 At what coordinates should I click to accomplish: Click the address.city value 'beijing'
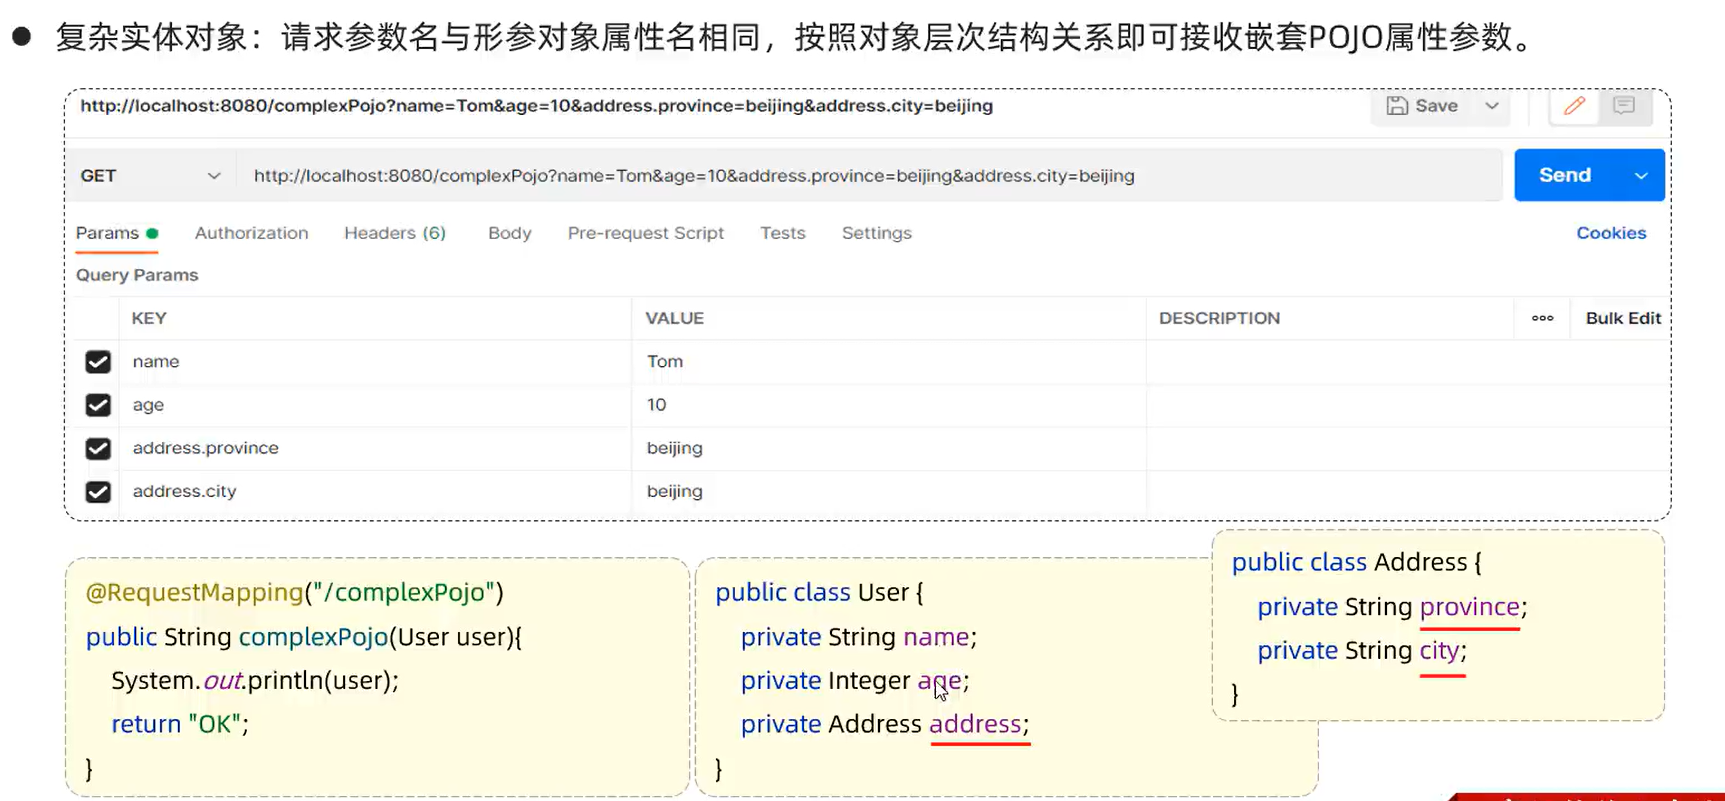889,491
